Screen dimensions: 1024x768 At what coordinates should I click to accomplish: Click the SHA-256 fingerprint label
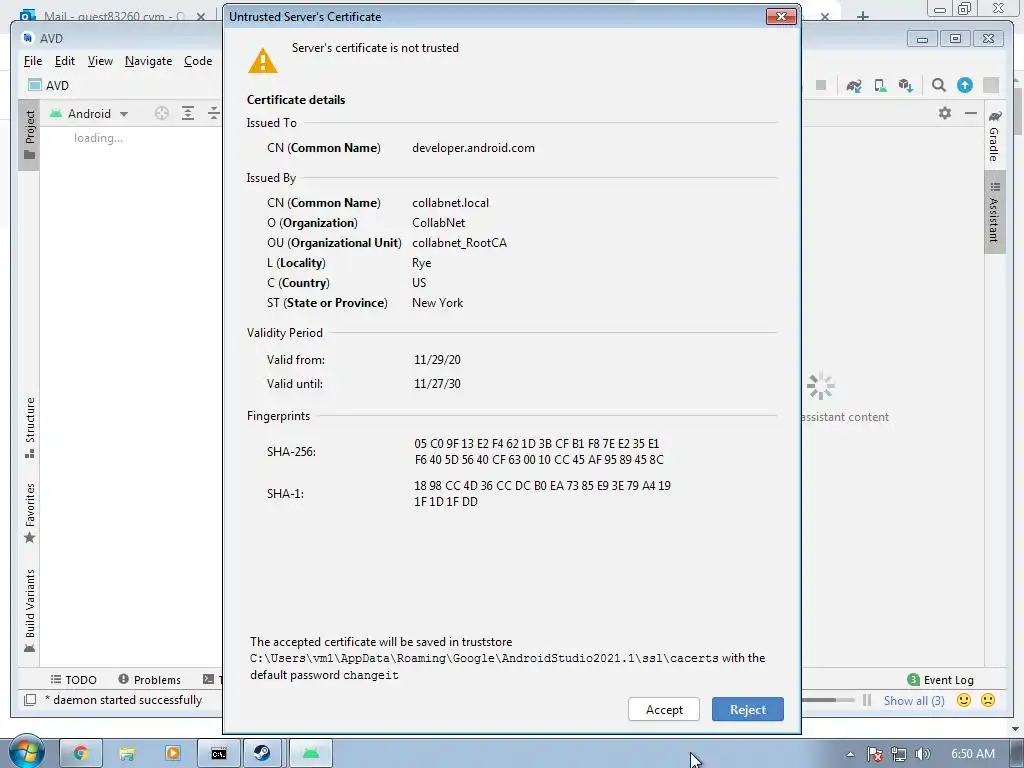coord(291,452)
